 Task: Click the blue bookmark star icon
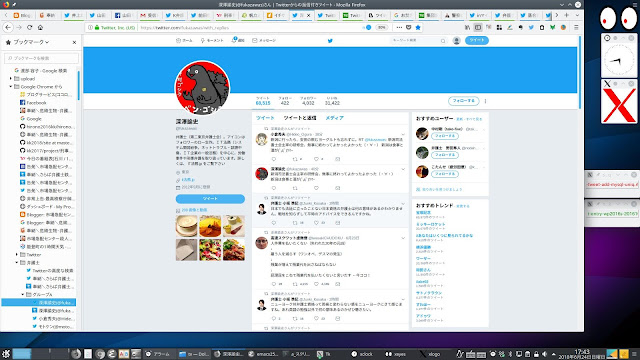[x=418, y=27]
